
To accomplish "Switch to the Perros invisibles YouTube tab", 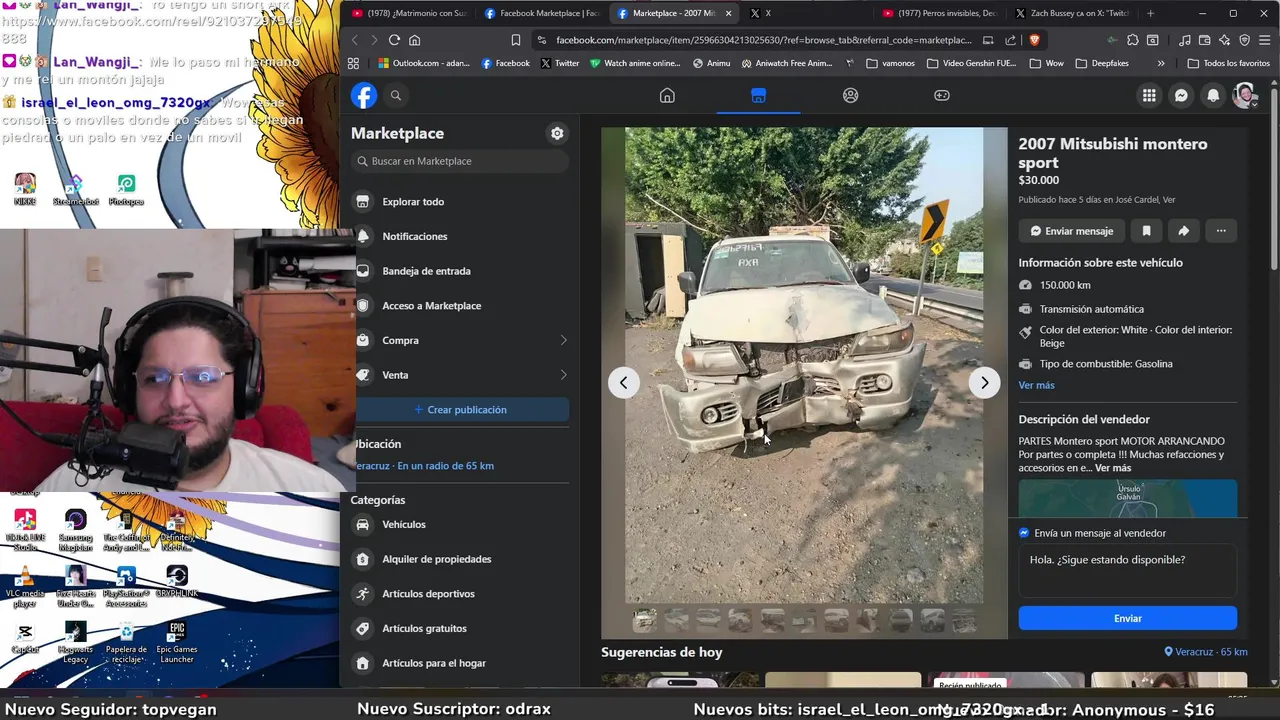I will click(940, 13).
